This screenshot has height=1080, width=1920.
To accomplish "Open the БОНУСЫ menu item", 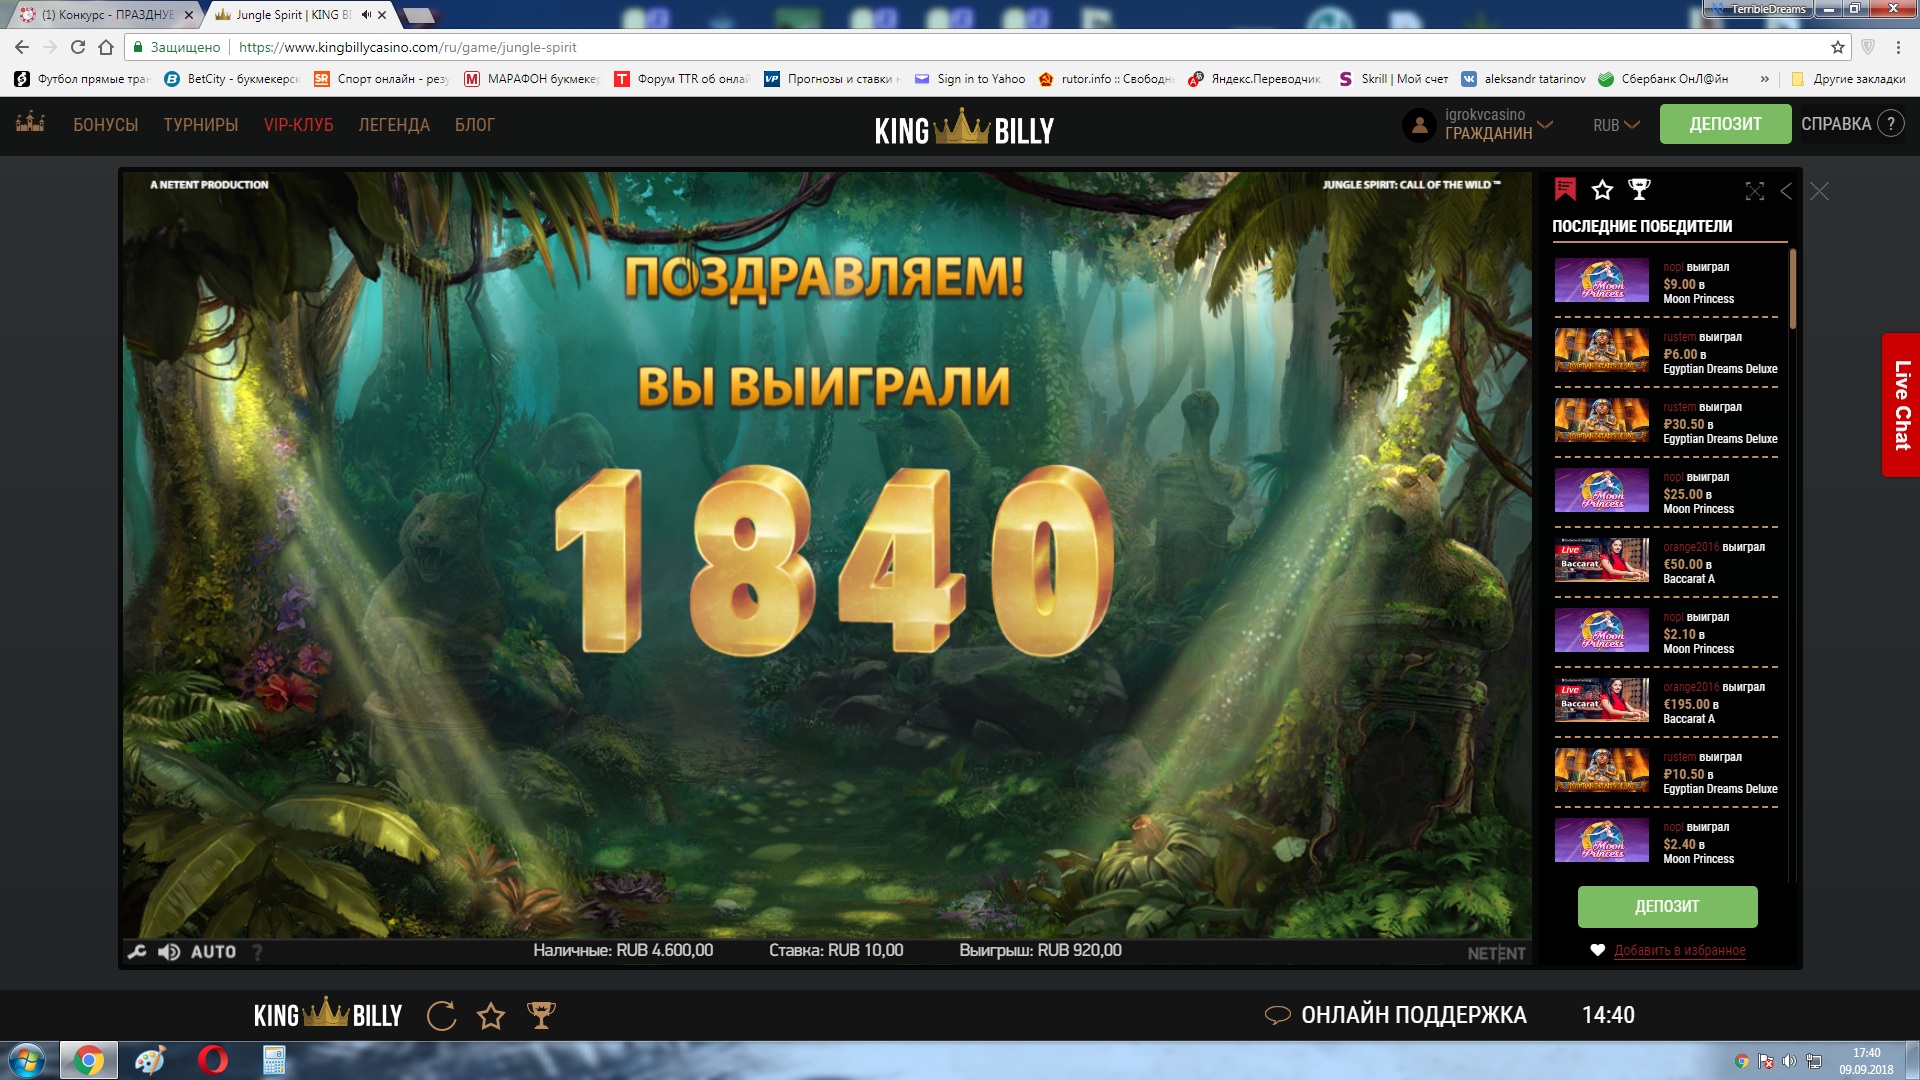I will pos(105,125).
